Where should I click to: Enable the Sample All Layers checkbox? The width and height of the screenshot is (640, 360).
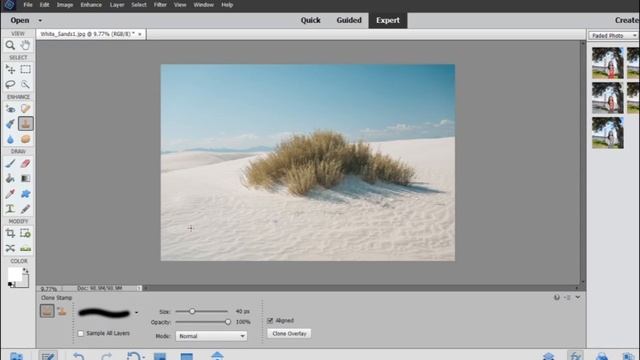pyautogui.click(x=80, y=333)
